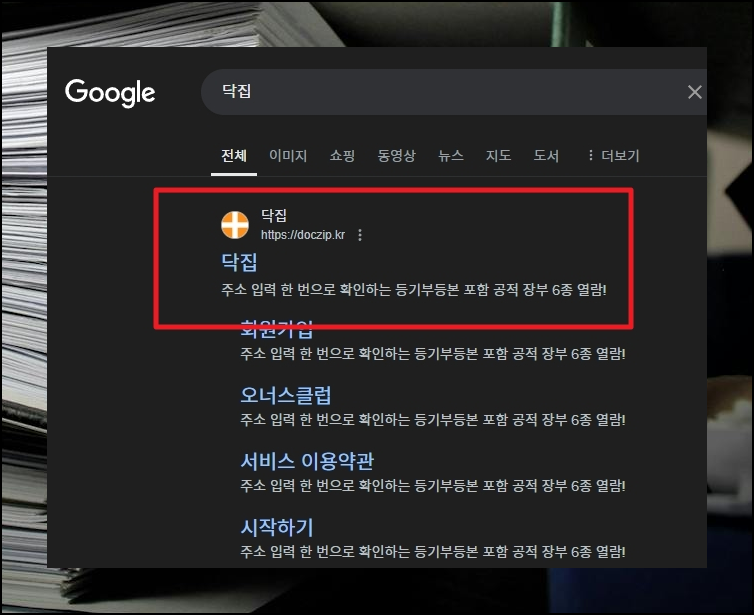Click the Google logo

tap(110, 93)
